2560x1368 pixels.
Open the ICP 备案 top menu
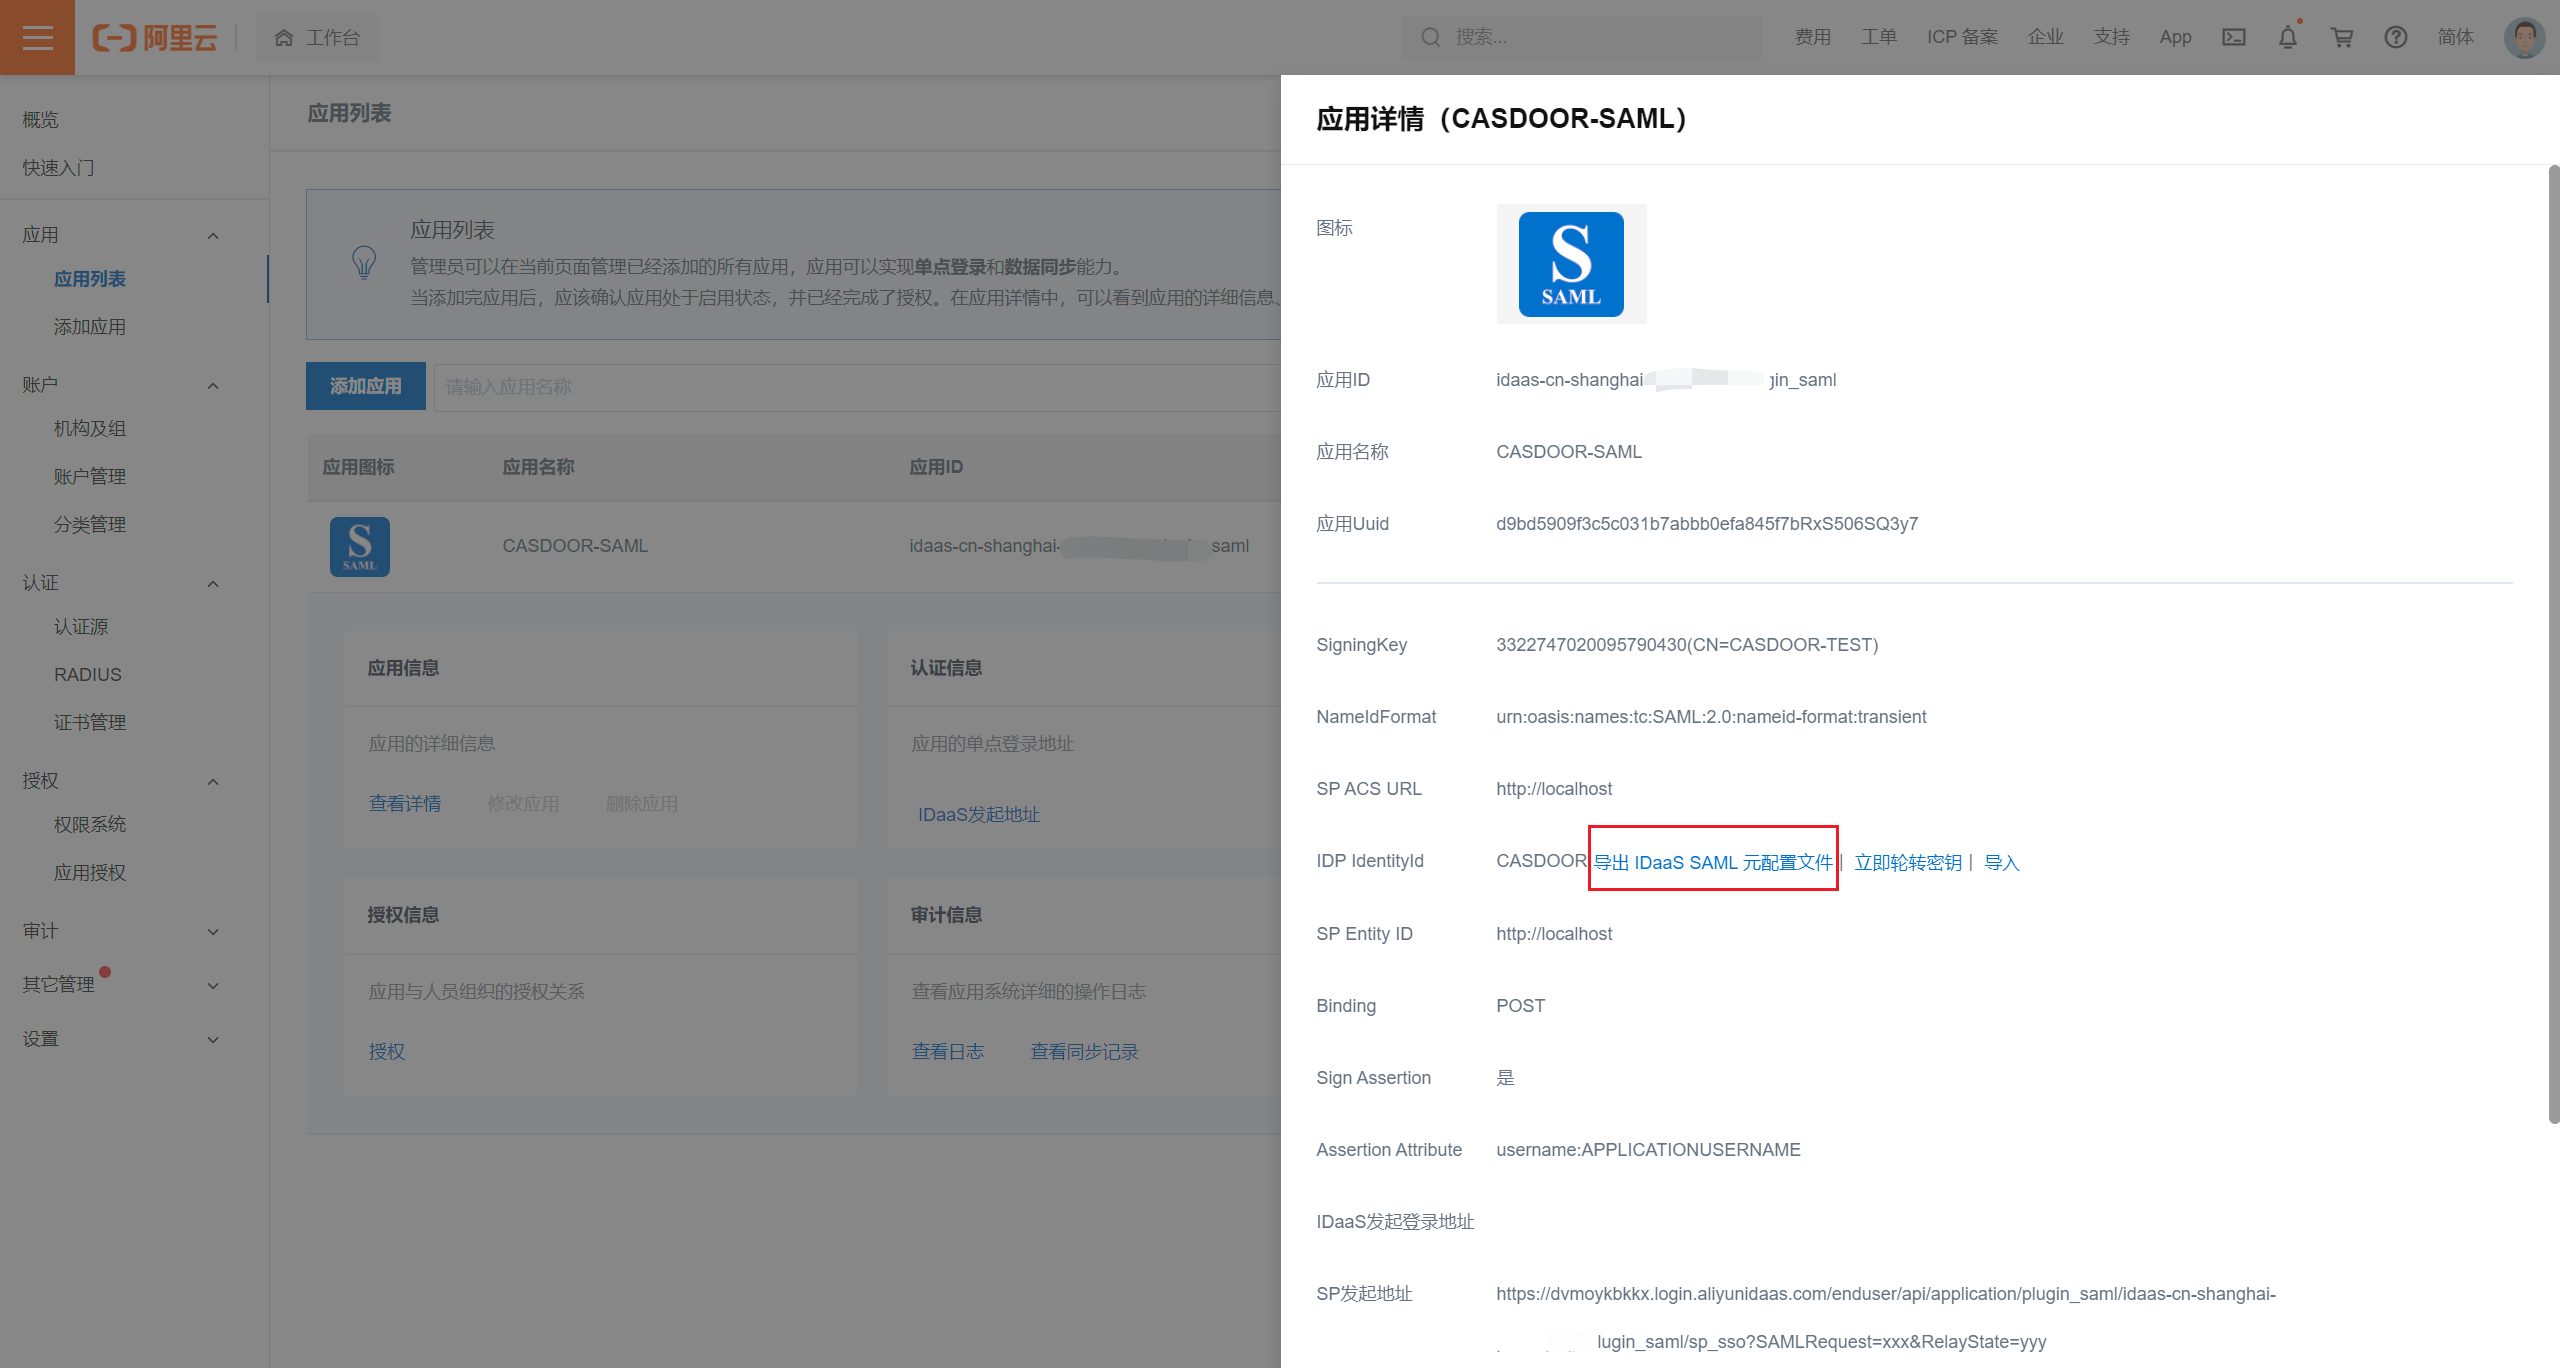tap(1962, 37)
